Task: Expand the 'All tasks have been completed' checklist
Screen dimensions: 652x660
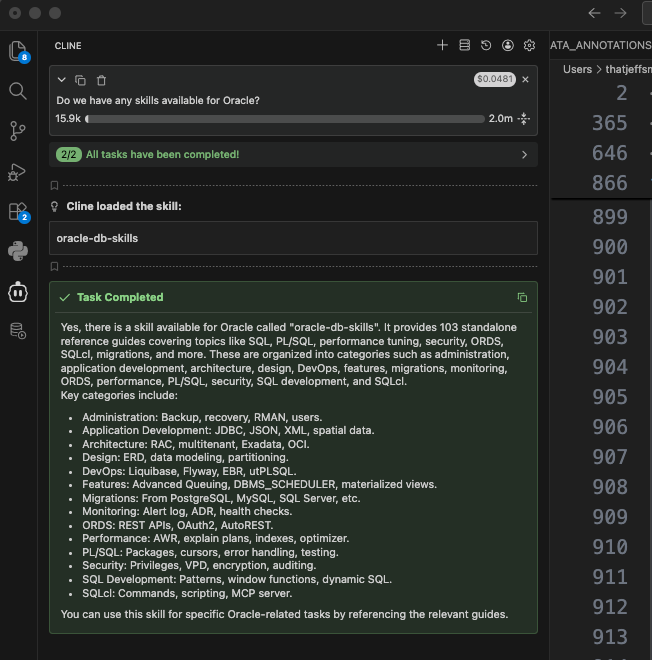Action: pos(524,155)
